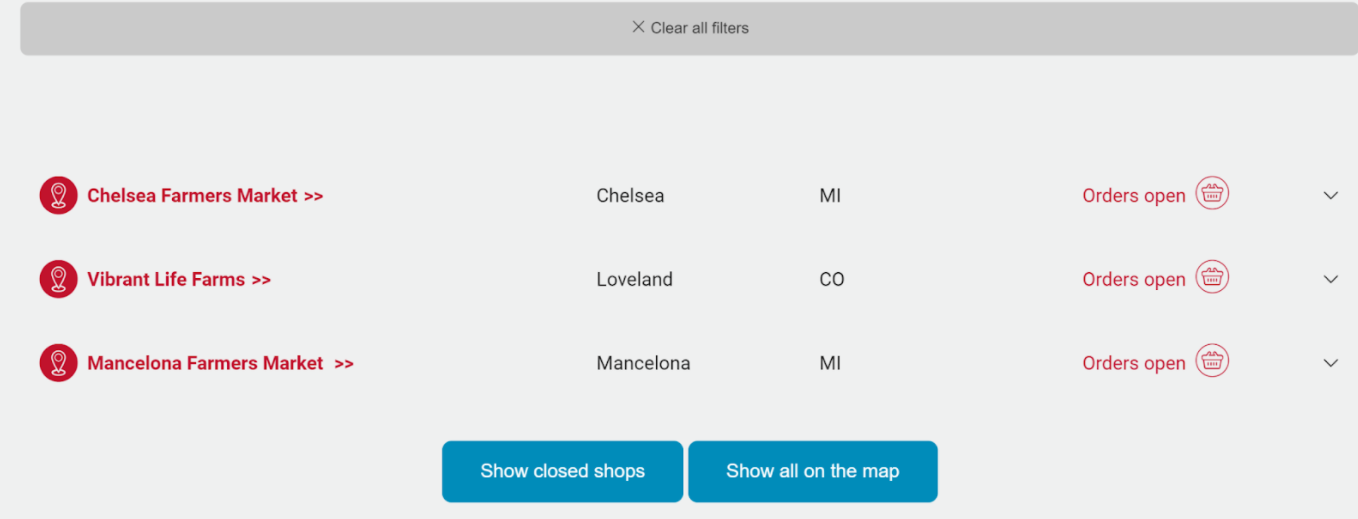This screenshot has width=1358, height=519.
Task: Click the Loveland city cell
Action: [634, 280]
